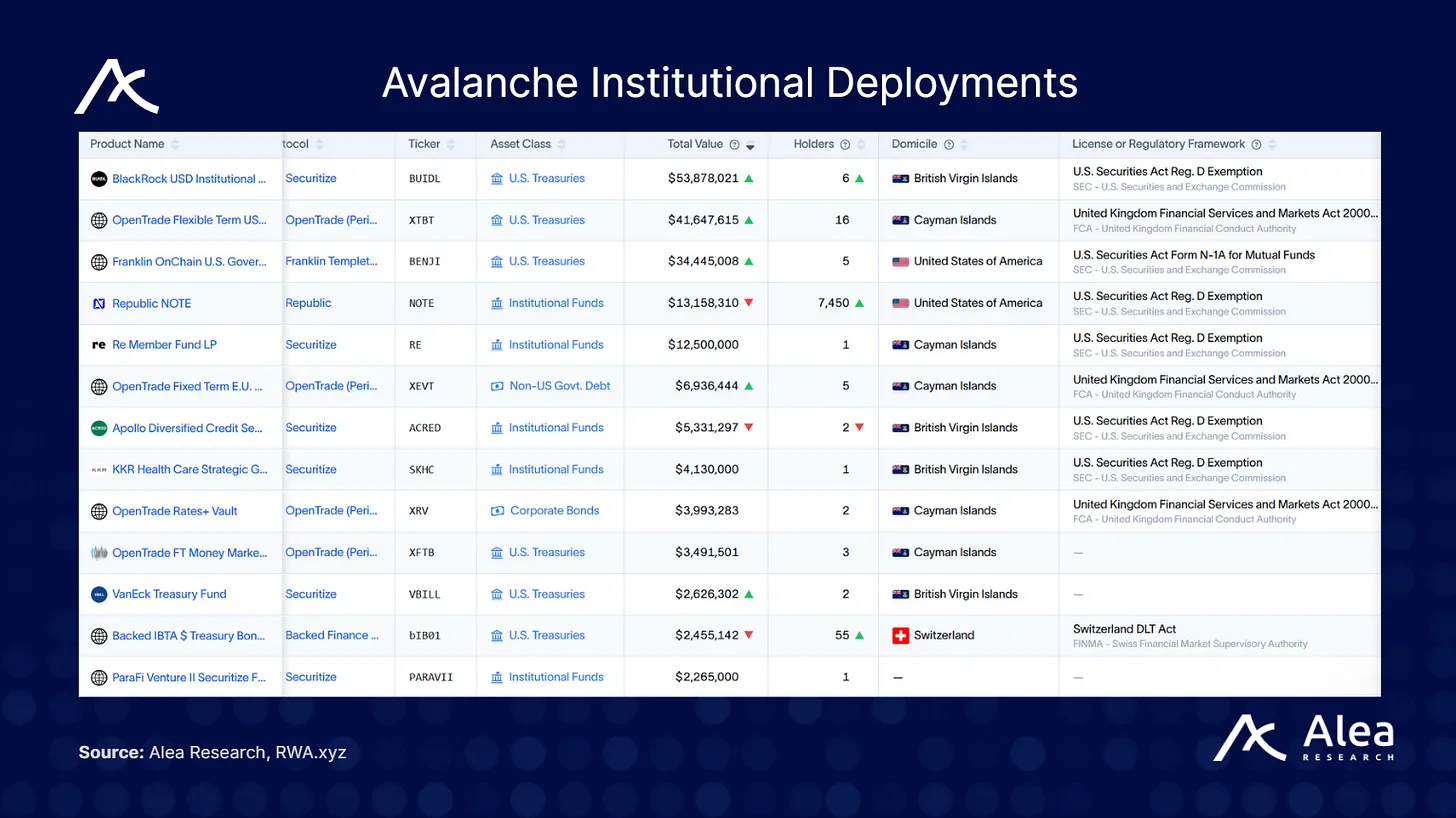Click the KKR logo icon

[x=99, y=469]
